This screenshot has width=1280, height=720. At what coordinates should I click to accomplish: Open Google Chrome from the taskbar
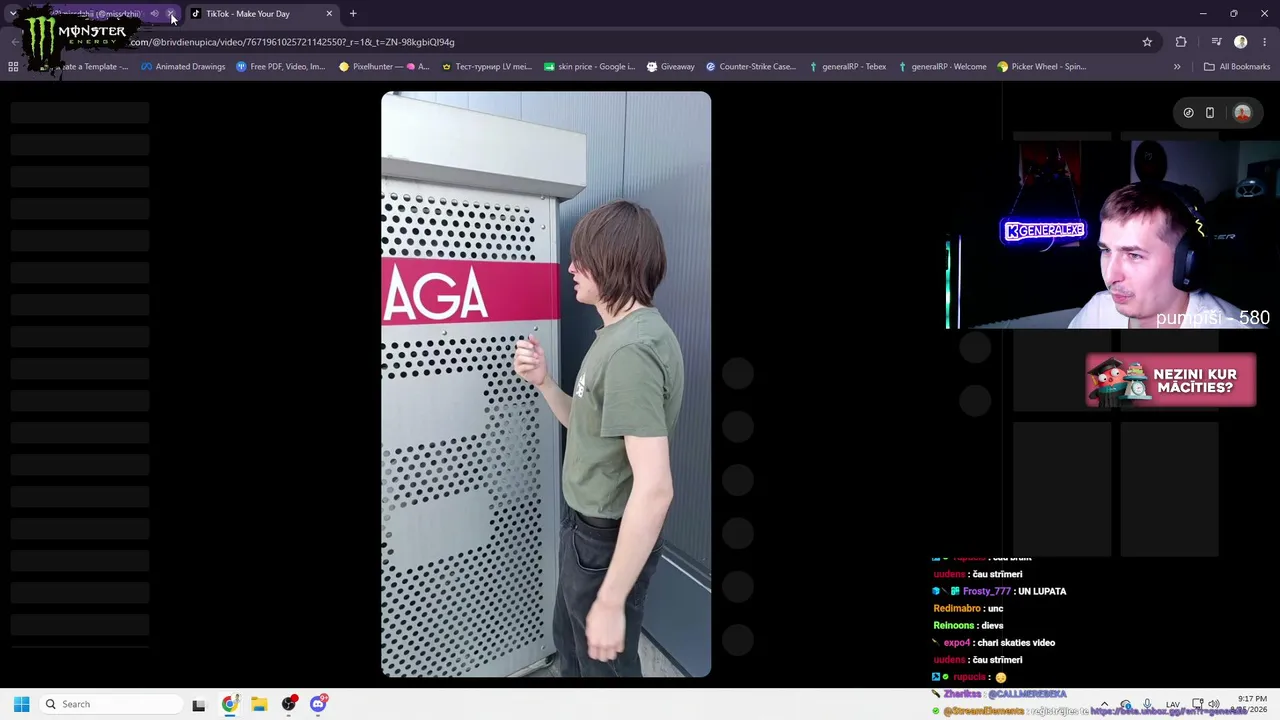point(230,705)
